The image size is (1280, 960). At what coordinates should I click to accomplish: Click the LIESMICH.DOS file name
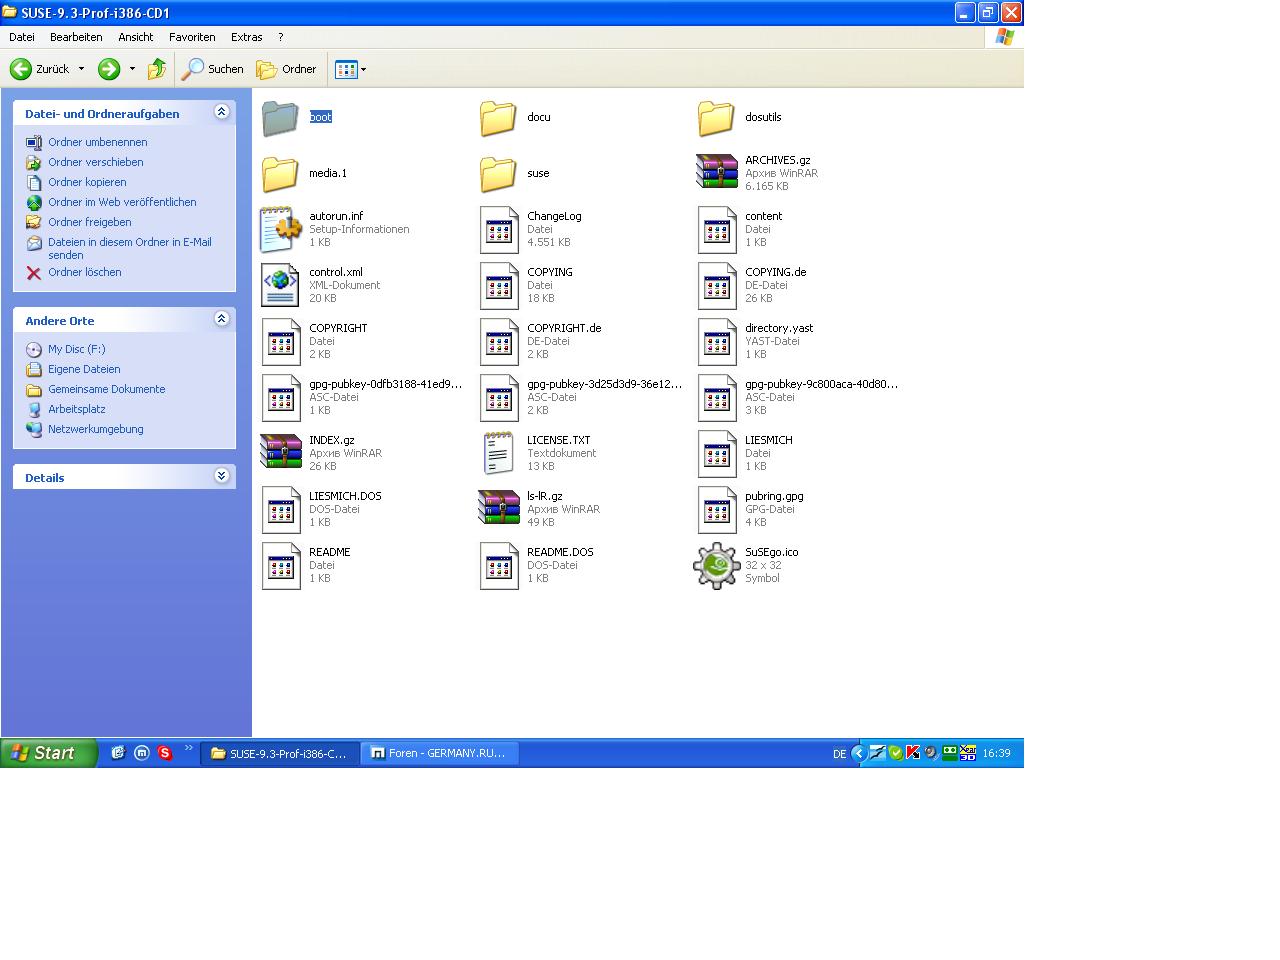pos(345,496)
